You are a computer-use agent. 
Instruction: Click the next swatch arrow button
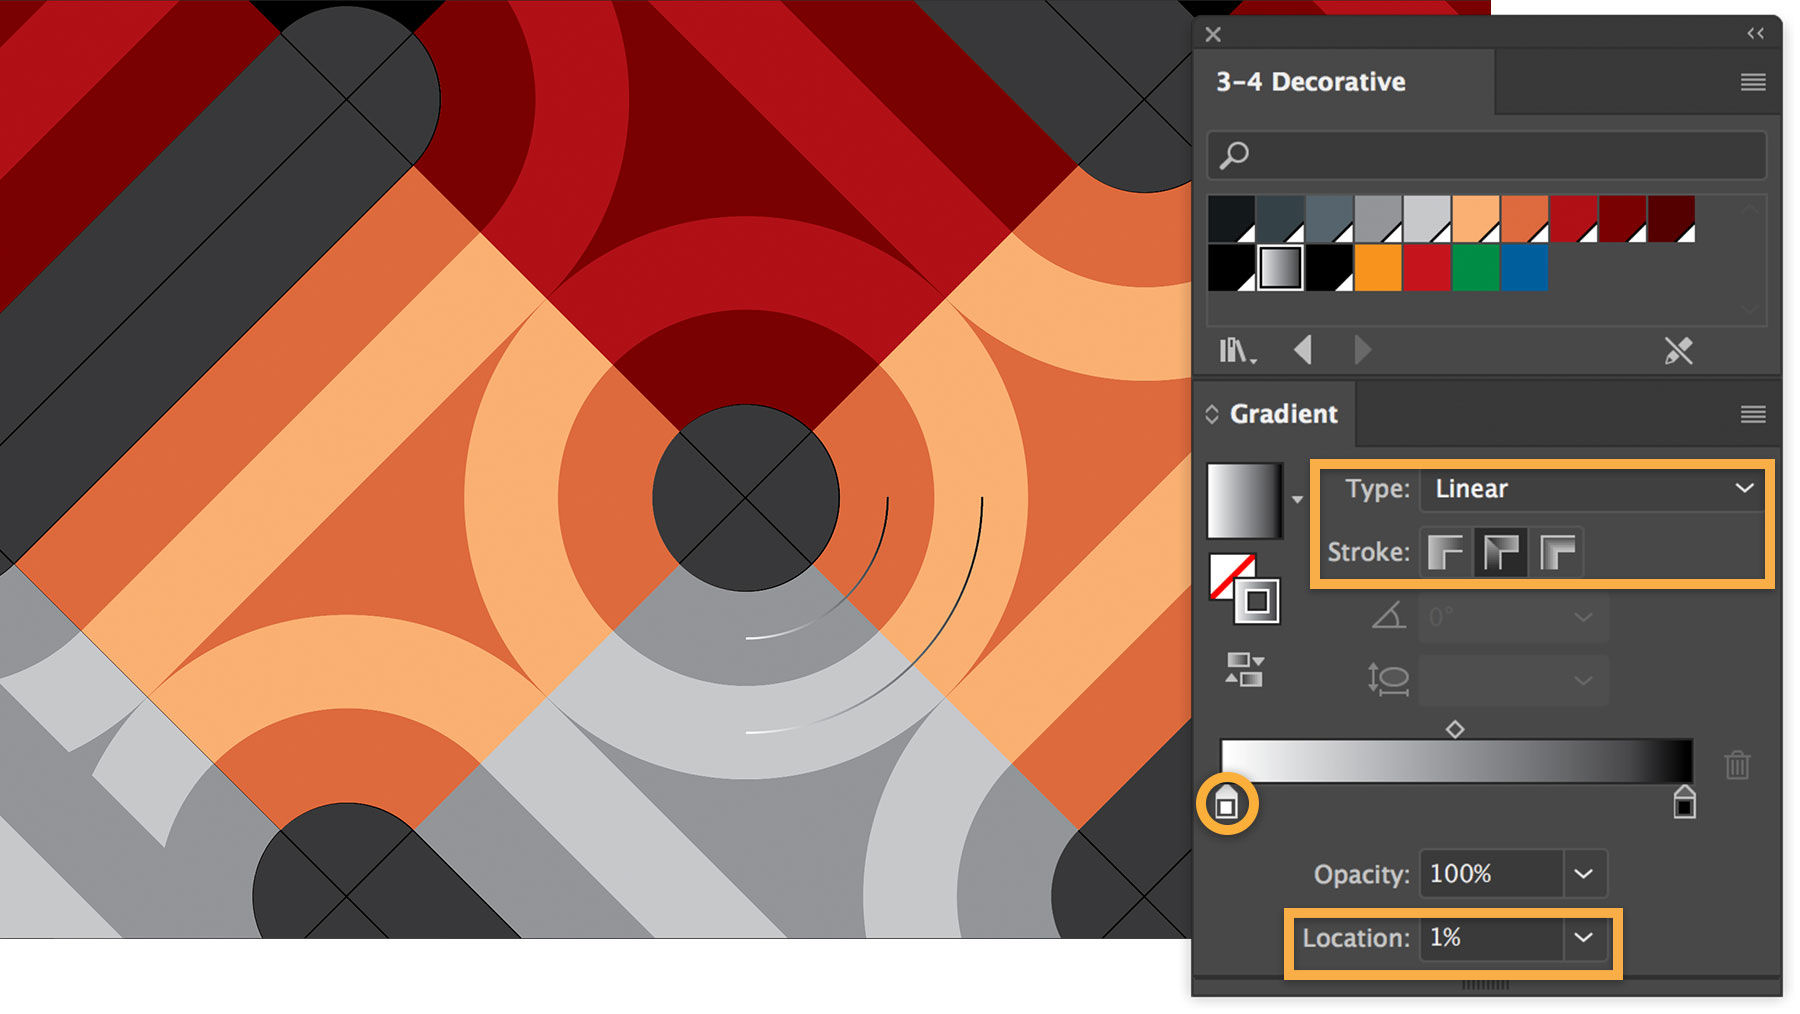coord(1361,349)
